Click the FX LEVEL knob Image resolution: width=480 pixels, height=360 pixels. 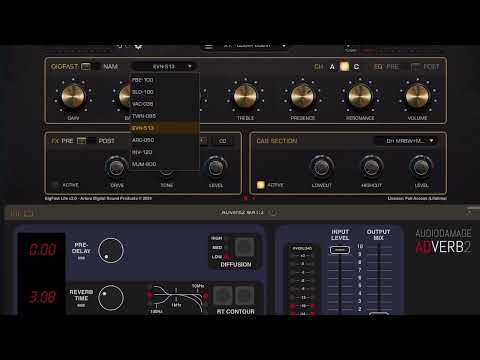(216, 167)
